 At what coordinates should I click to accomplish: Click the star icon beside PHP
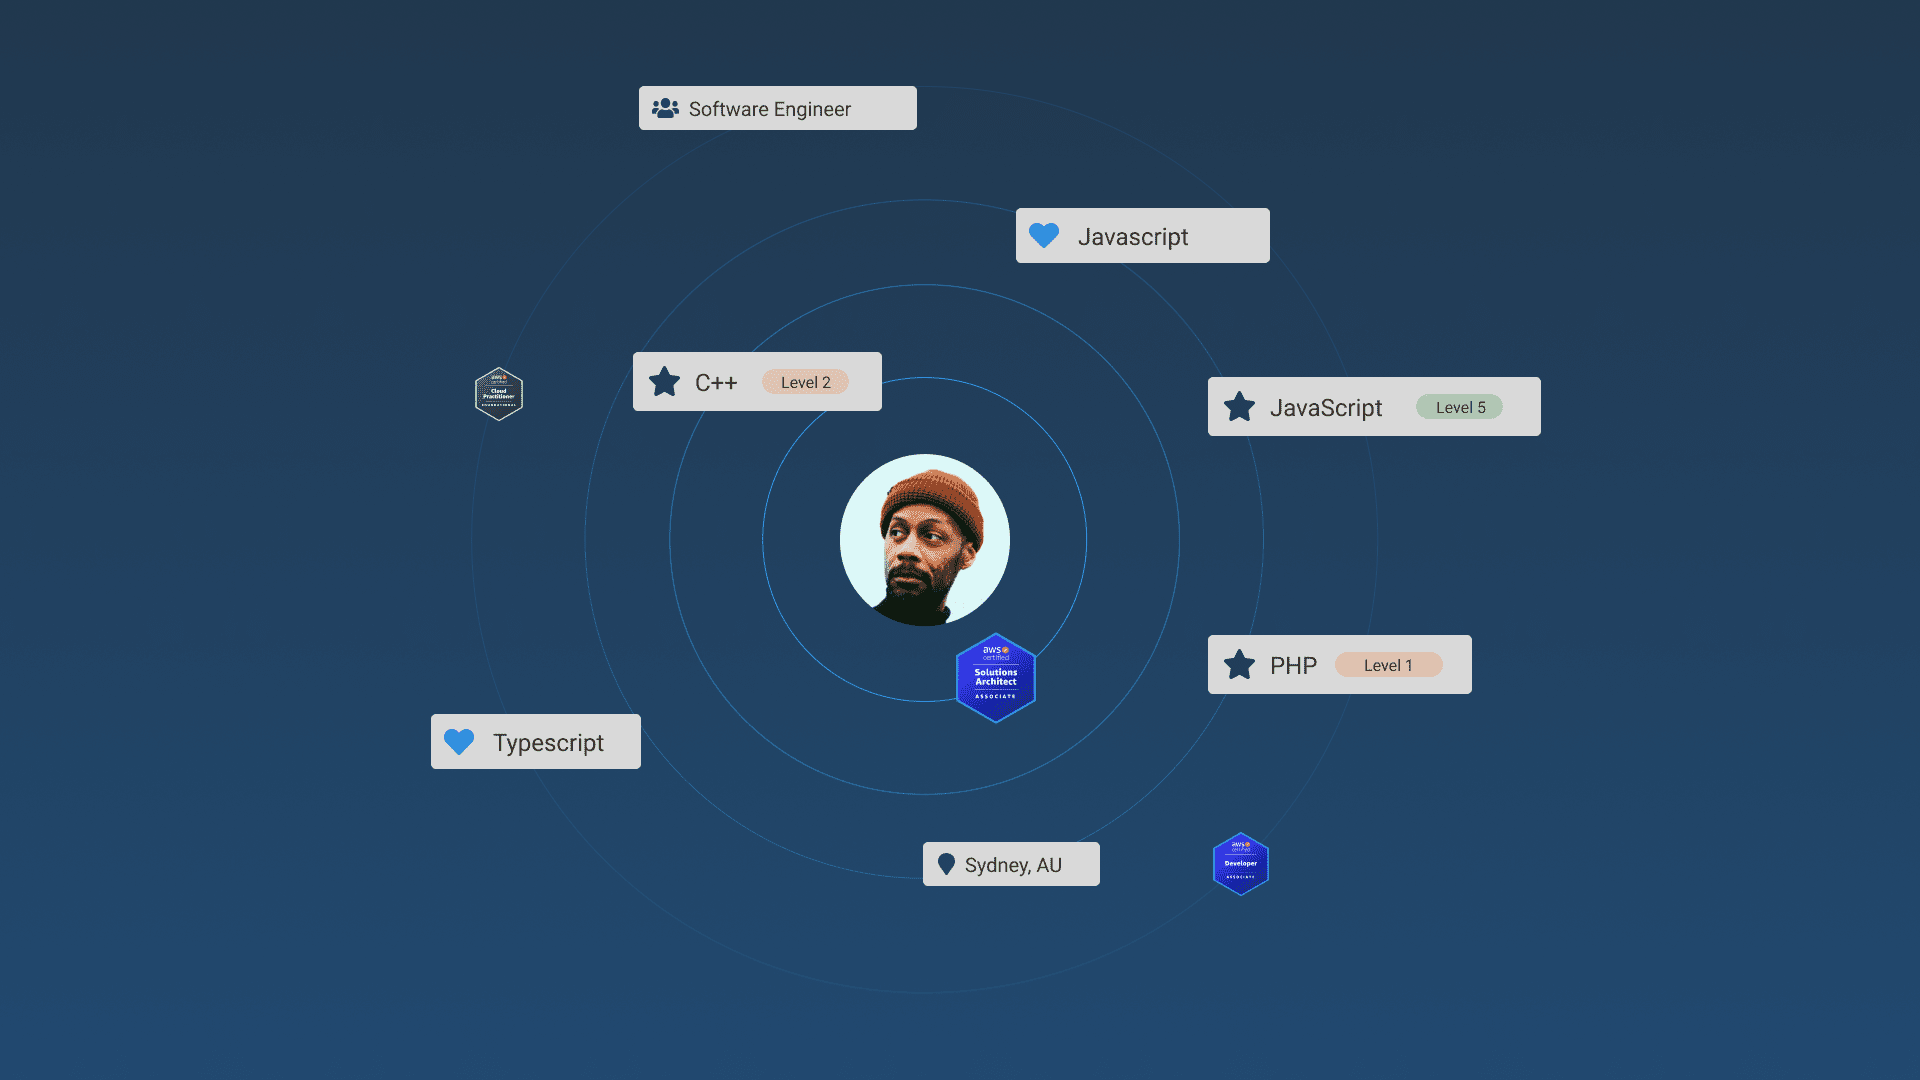[x=1239, y=665]
